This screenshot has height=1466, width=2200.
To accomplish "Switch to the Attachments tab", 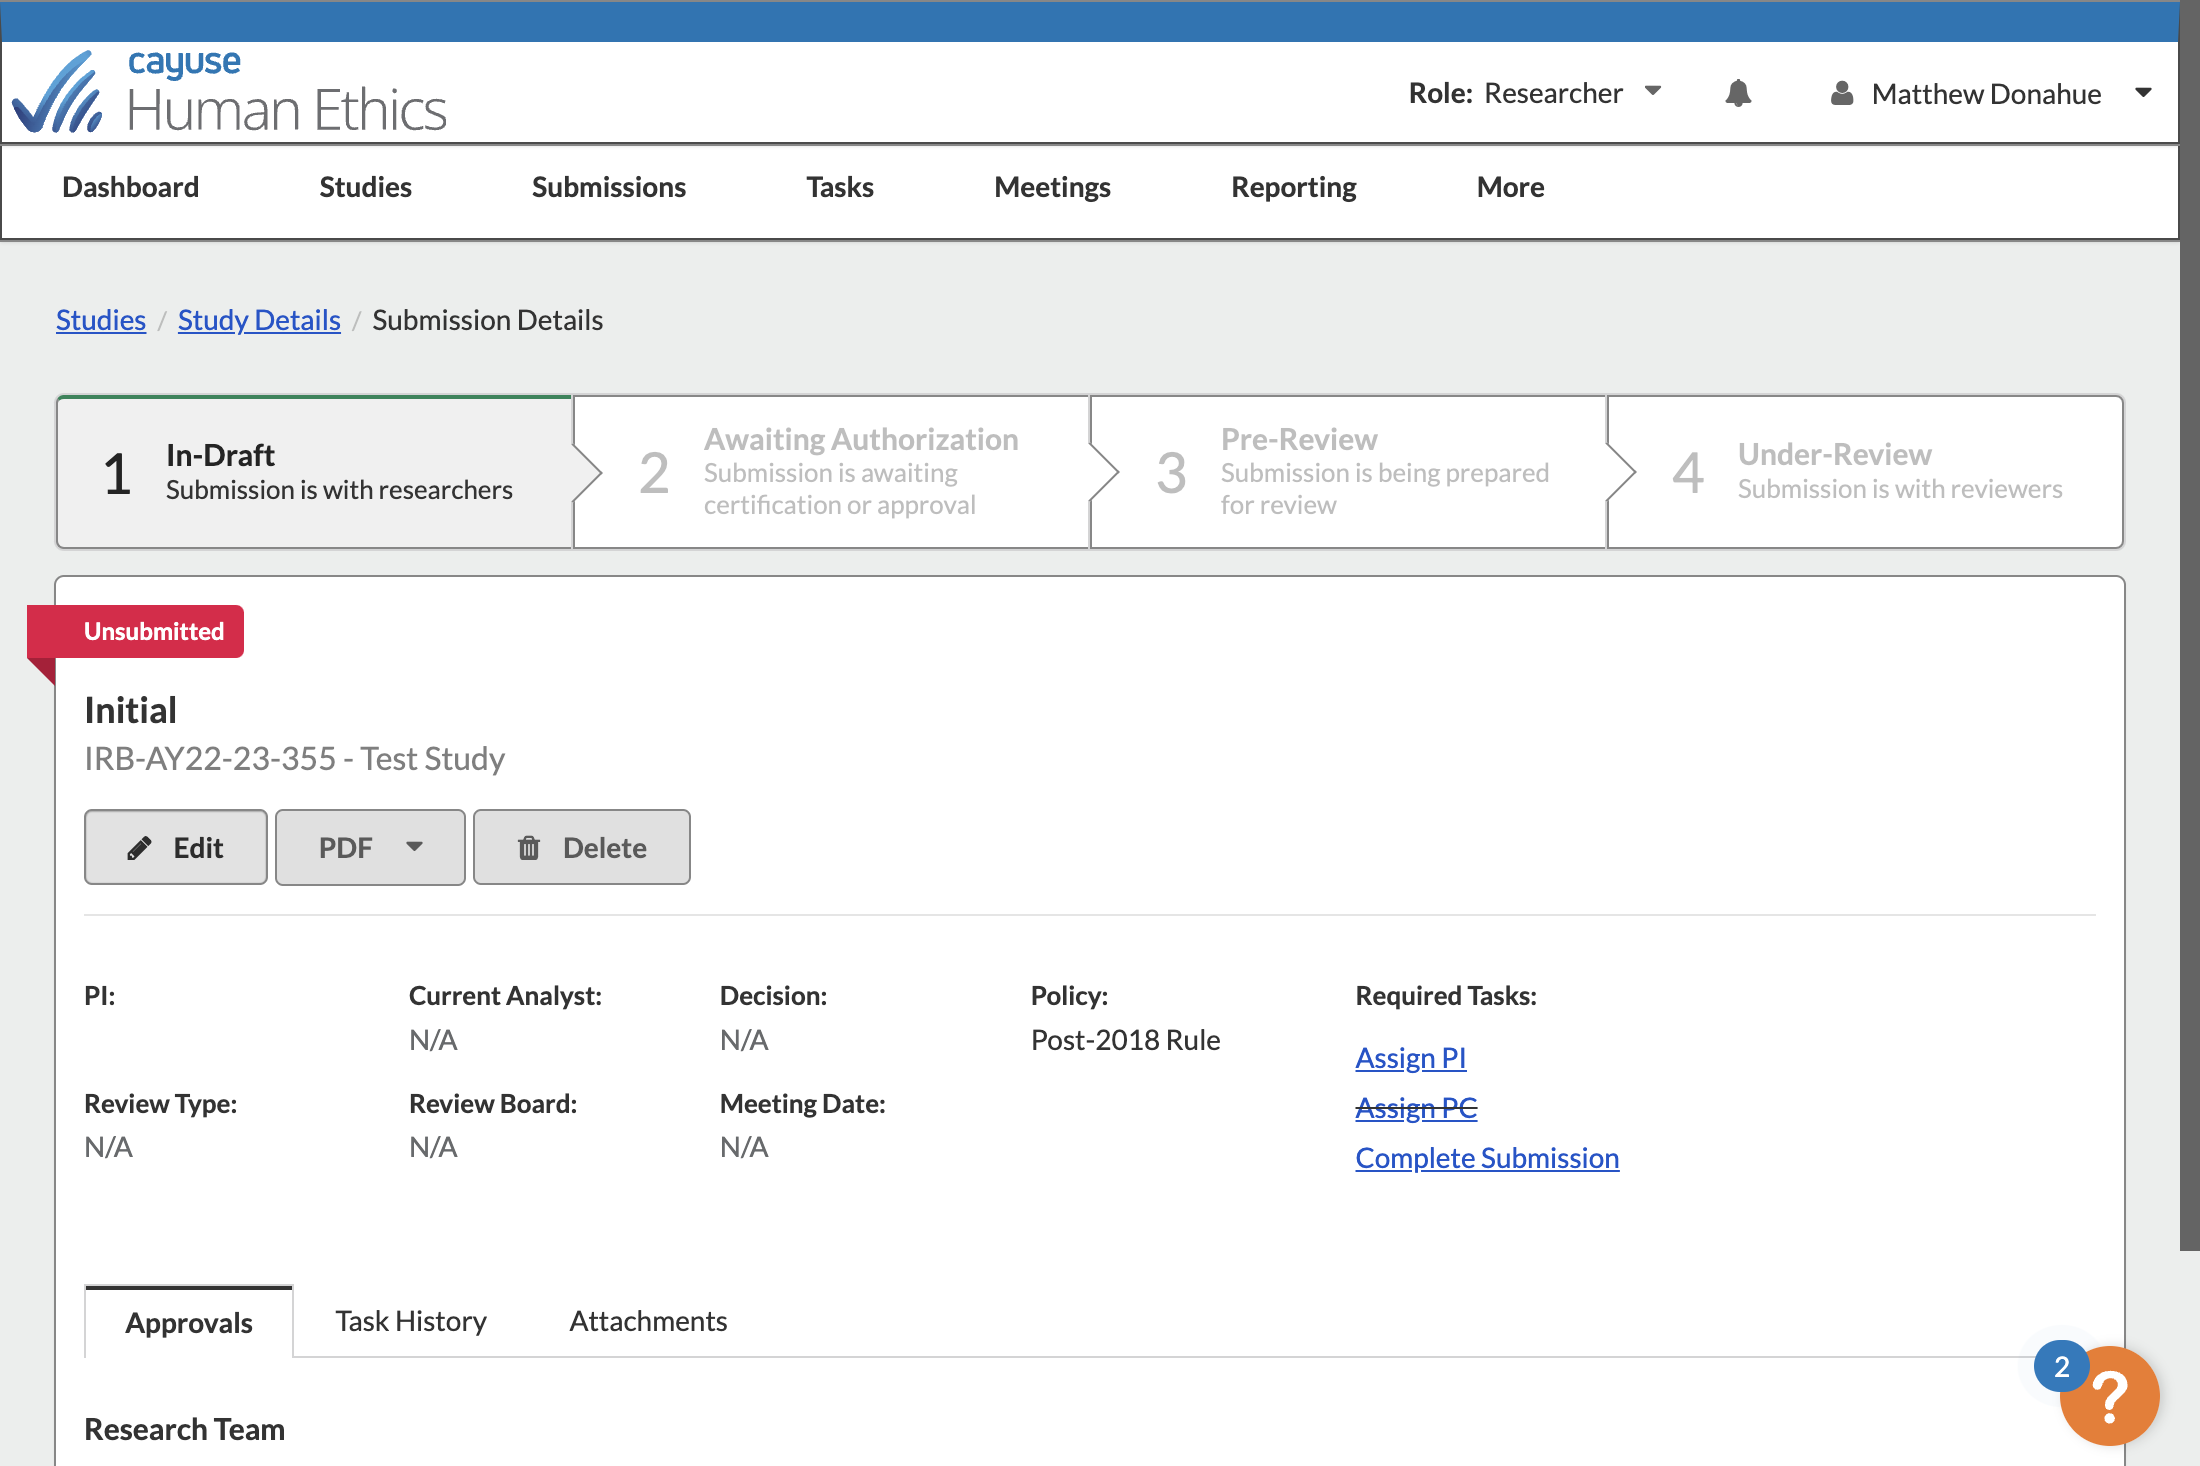I will 648,1321.
